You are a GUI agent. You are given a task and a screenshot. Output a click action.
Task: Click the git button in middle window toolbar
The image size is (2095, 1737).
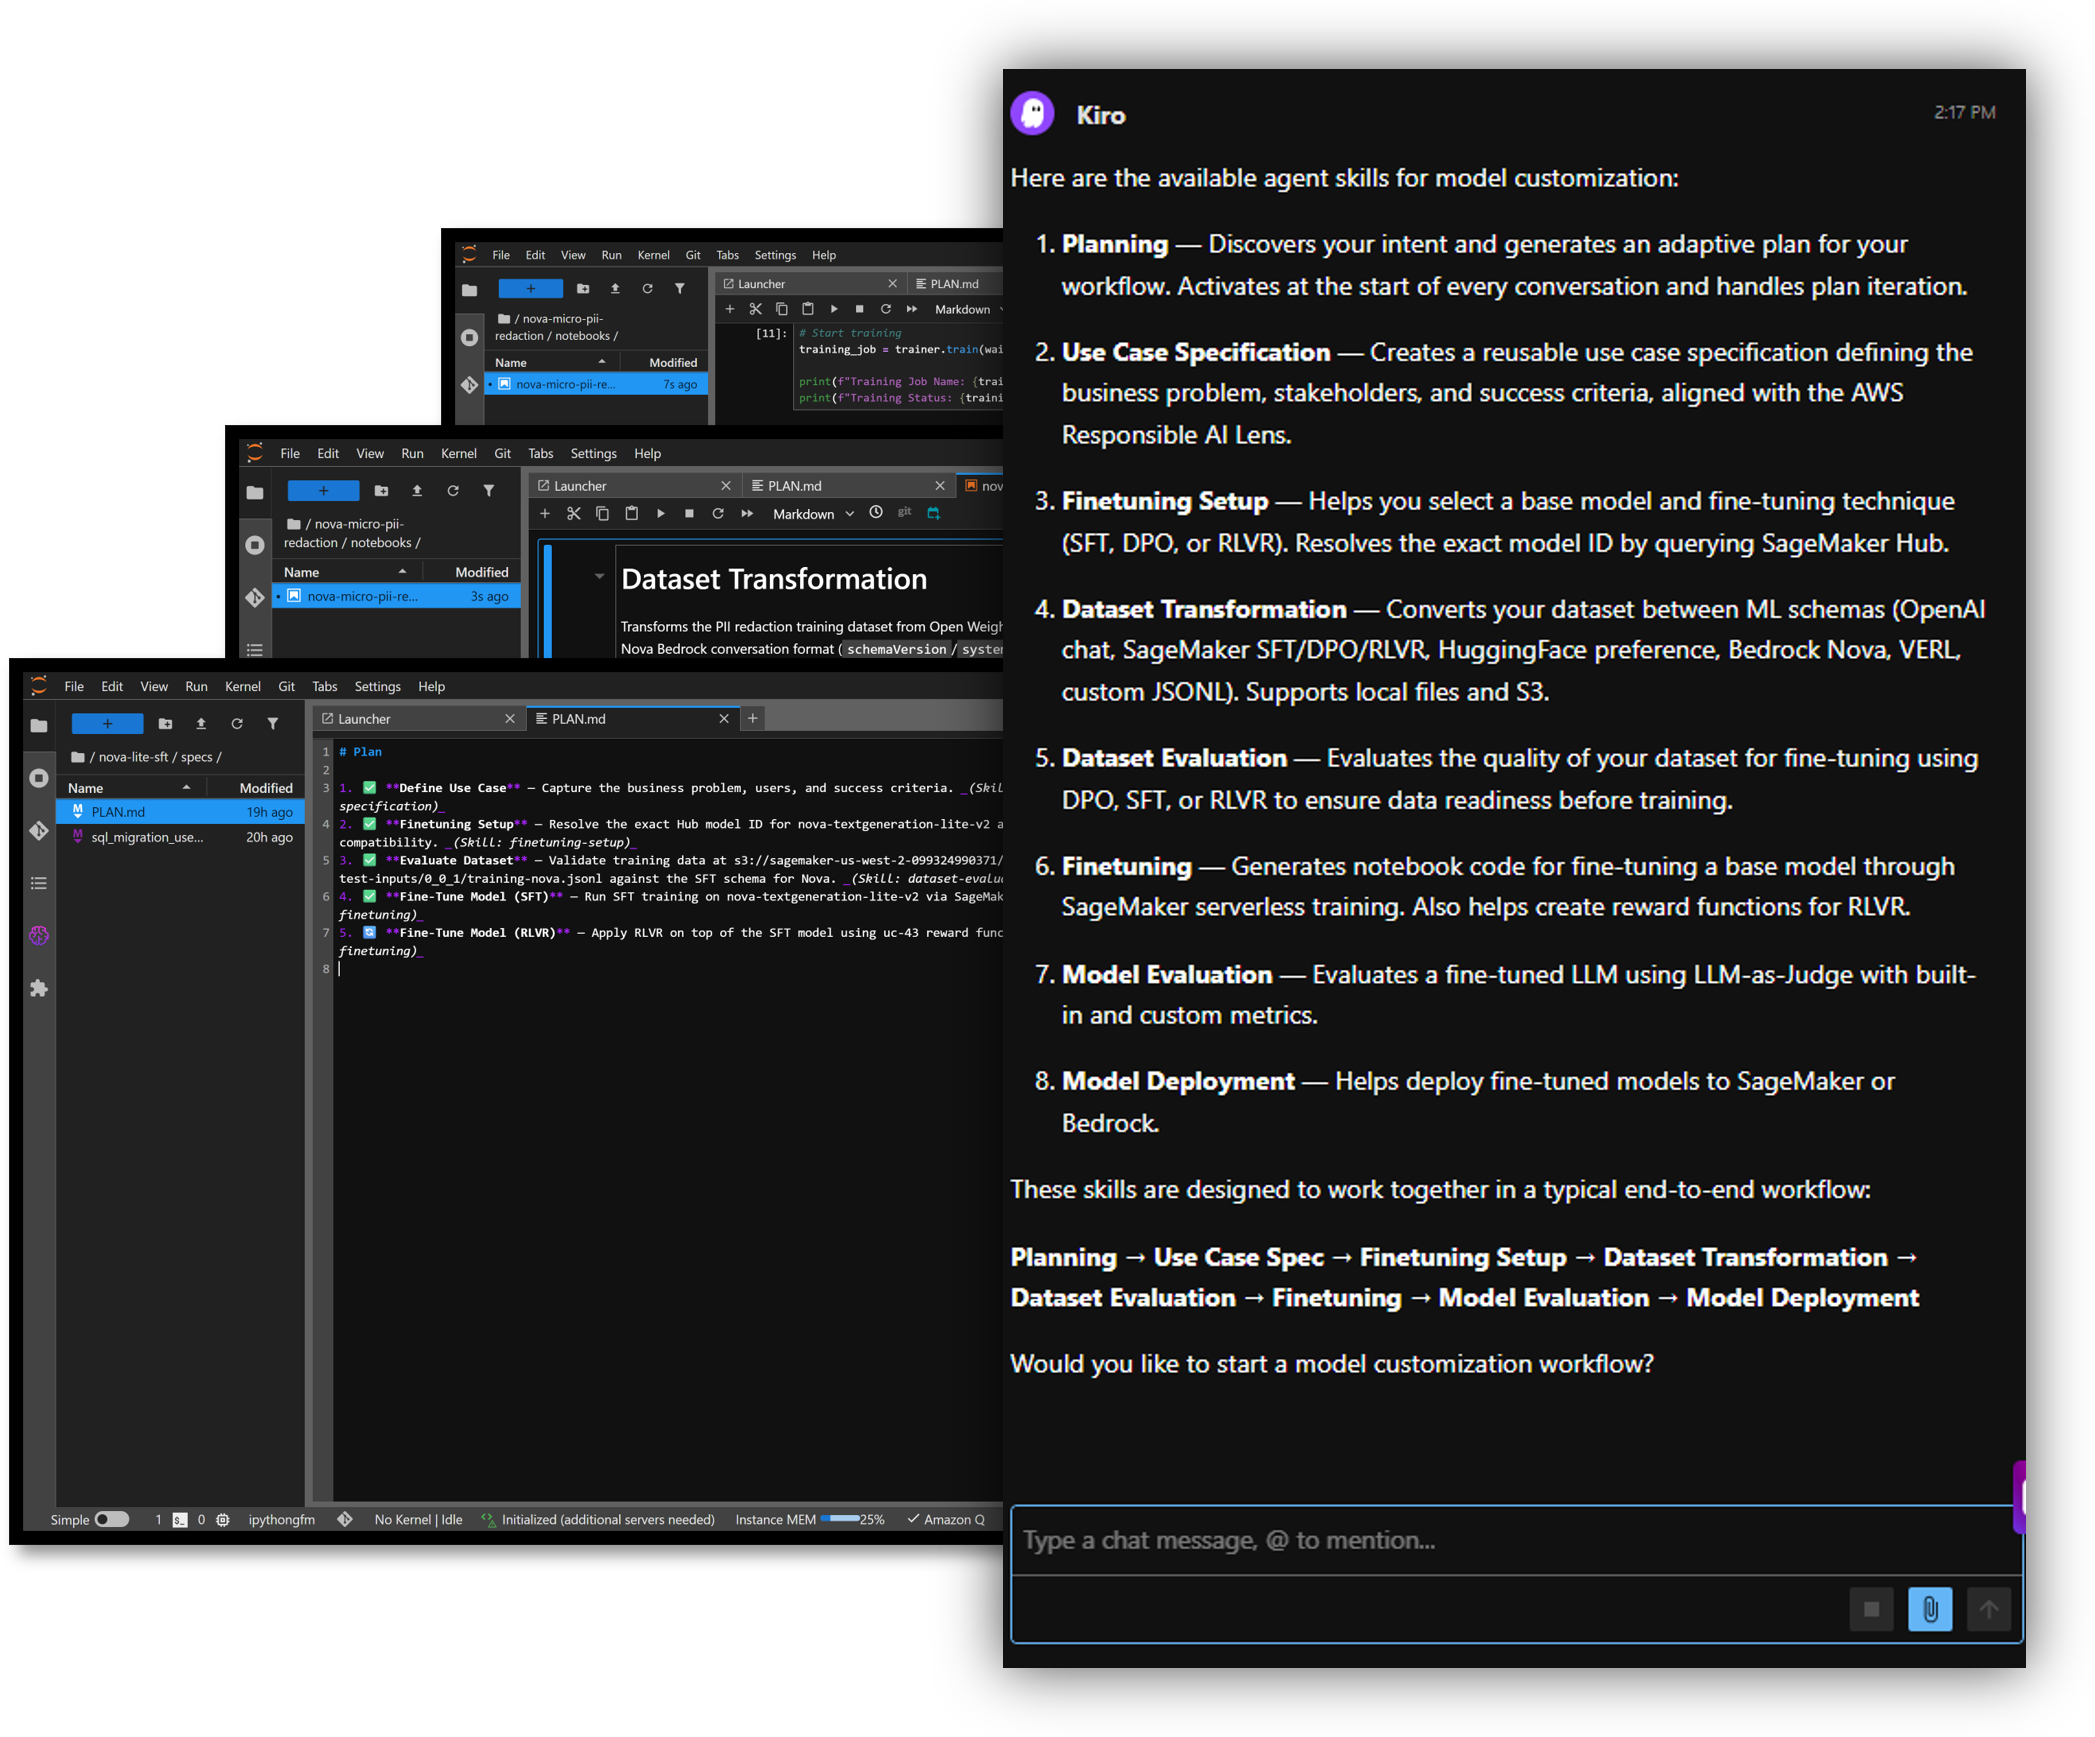pos(904,512)
